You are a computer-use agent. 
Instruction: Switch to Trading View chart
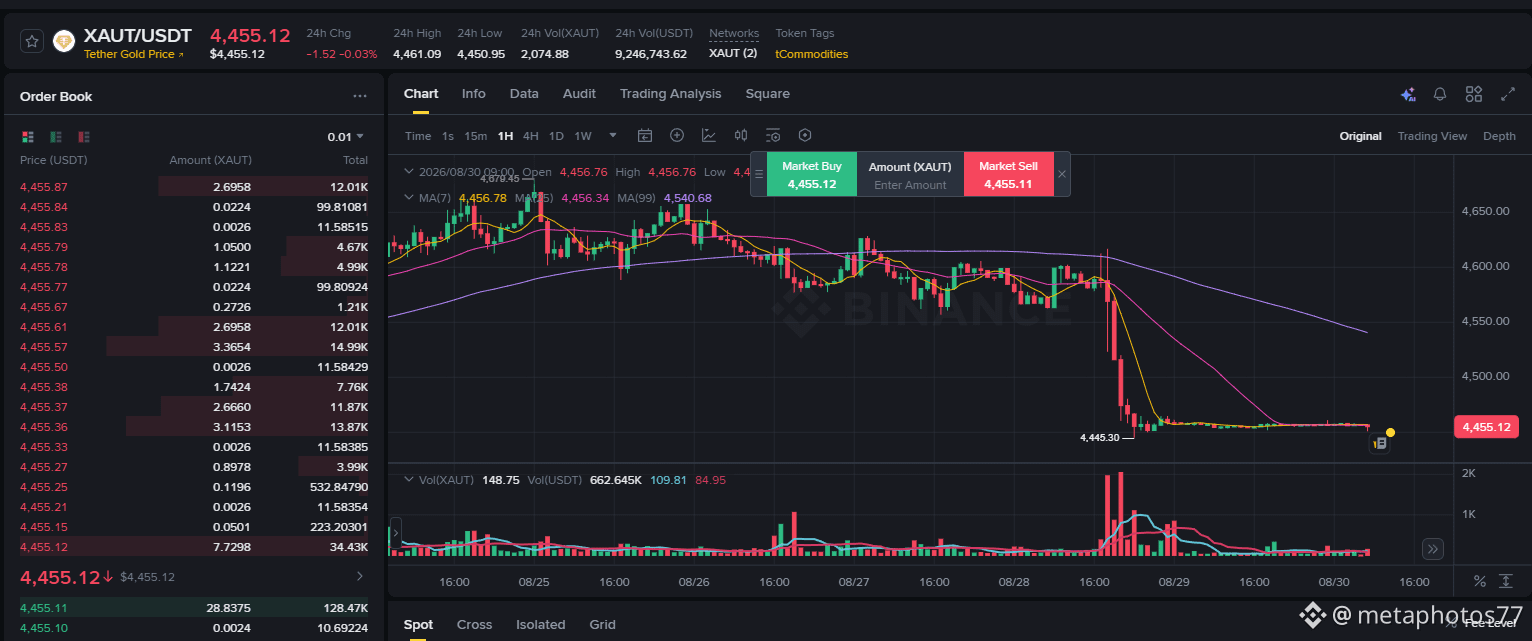click(x=1432, y=136)
